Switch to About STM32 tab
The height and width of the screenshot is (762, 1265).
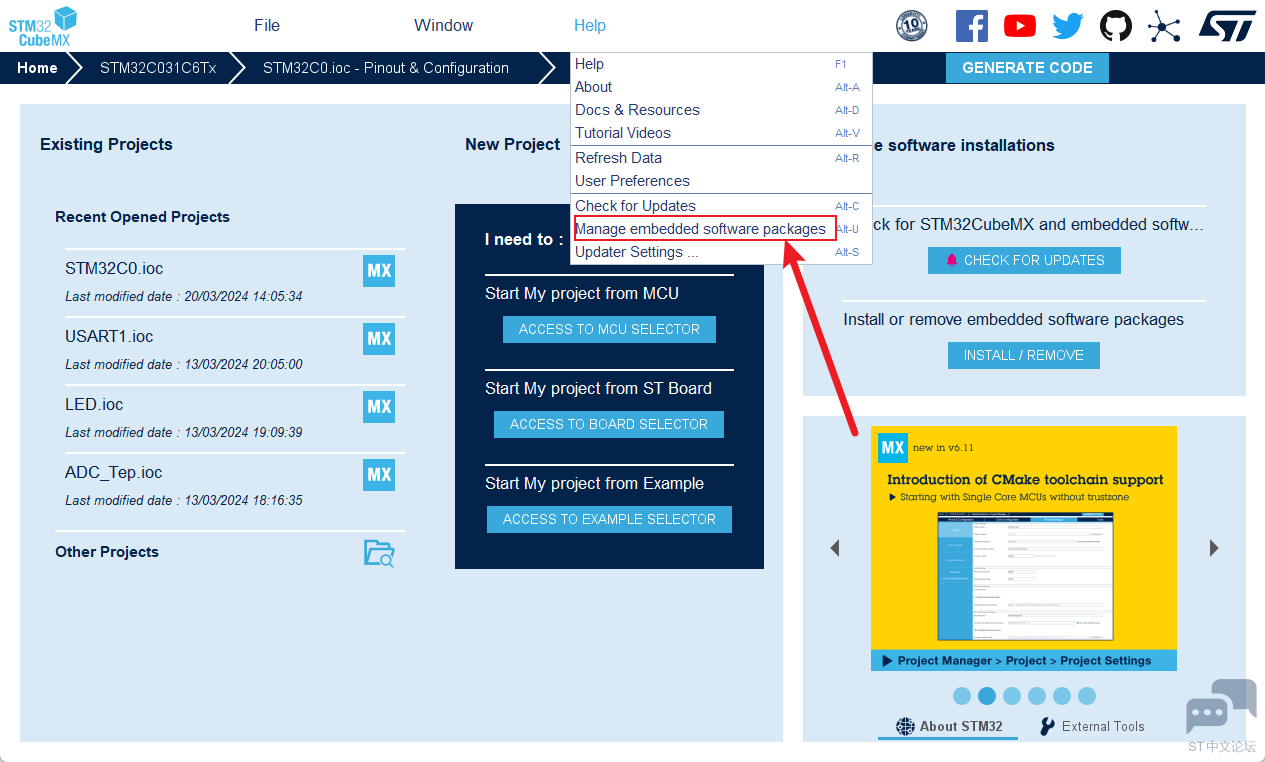[948, 726]
